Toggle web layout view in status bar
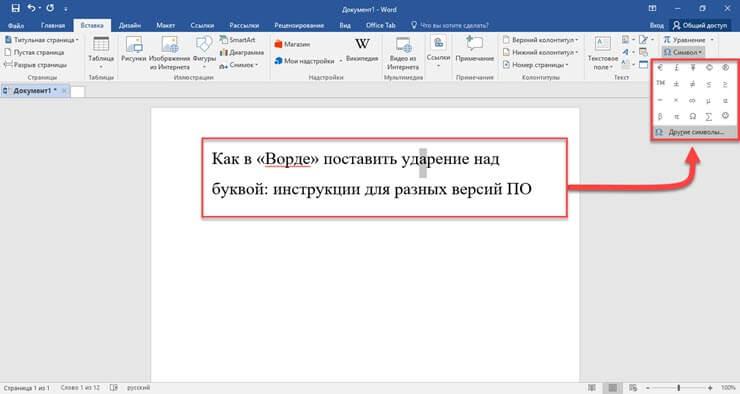This screenshot has height=394, width=740. pyautogui.click(x=633, y=388)
